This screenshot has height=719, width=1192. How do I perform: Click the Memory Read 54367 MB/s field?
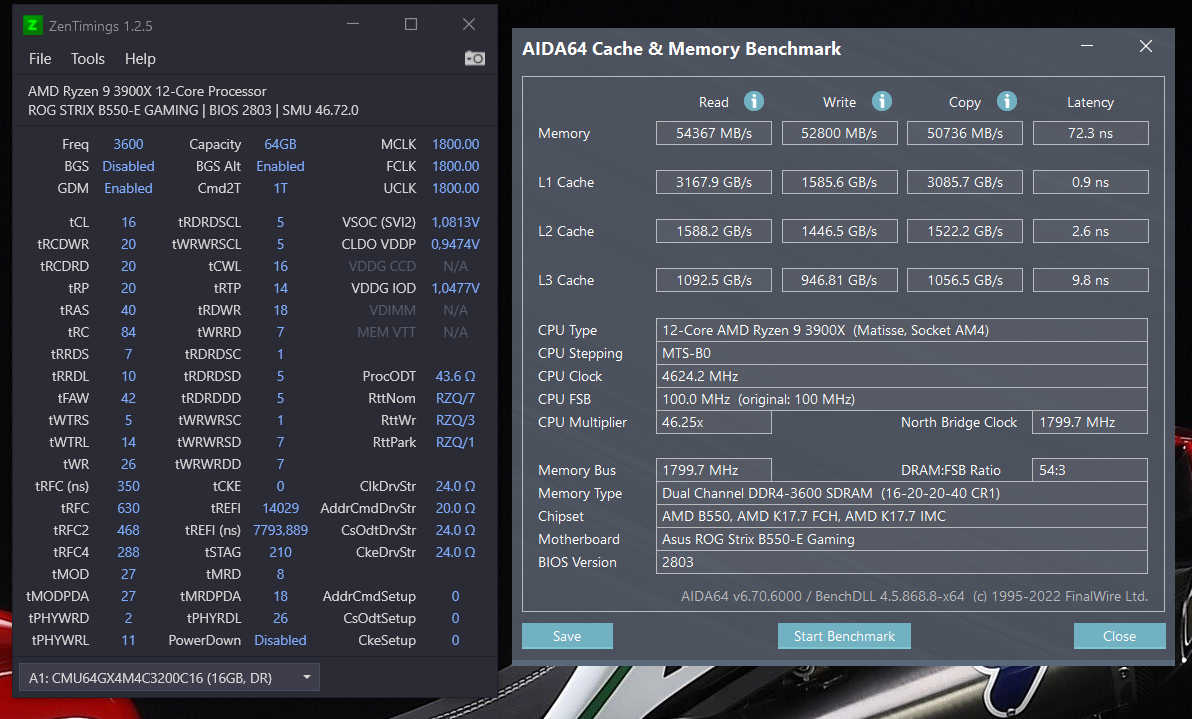pyautogui.click(x=714, y=133)
